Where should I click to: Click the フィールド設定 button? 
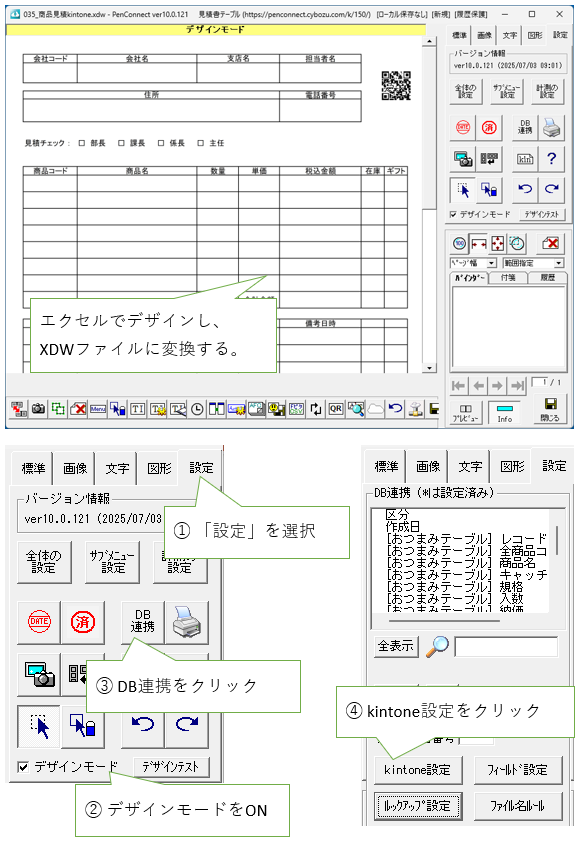coord(518,770)
